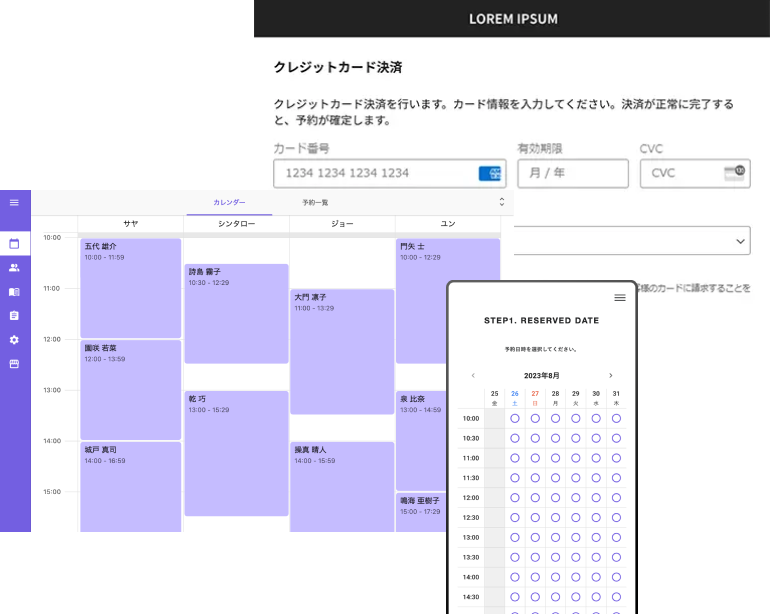This screenshot has height=614, width=770.
Task: Open settings gear in the sidebar
Action: 14,340
